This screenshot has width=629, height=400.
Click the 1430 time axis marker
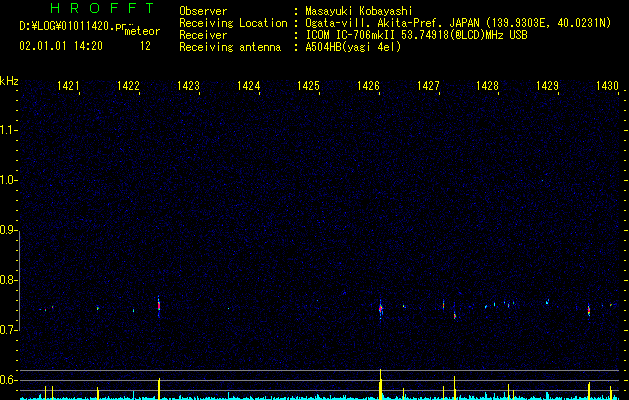pos(607,85)
